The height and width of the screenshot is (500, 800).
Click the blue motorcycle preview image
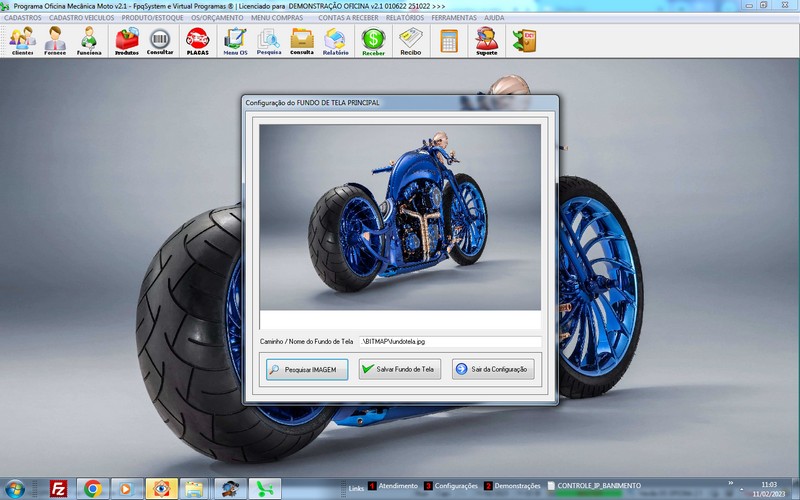(x=400, y=217)
